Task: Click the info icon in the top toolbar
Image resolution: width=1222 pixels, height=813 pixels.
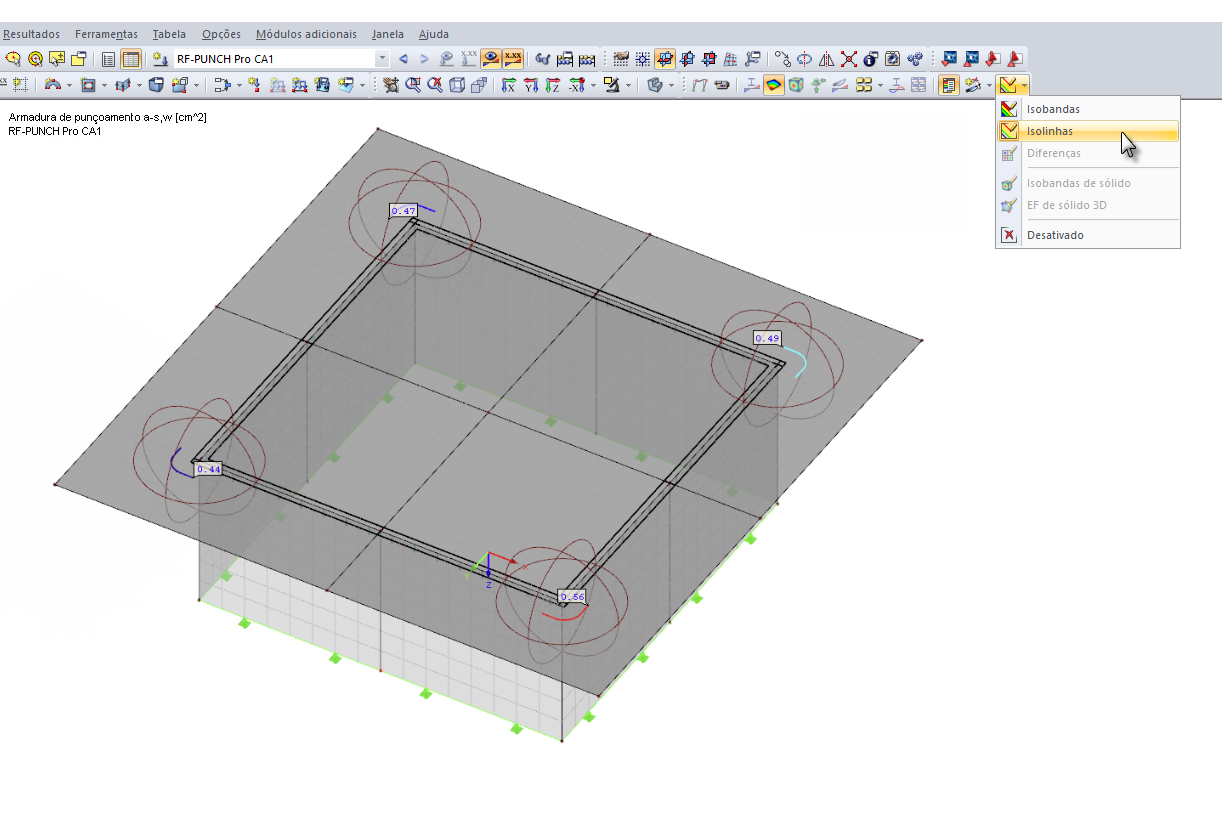Action: click(870, 59)
